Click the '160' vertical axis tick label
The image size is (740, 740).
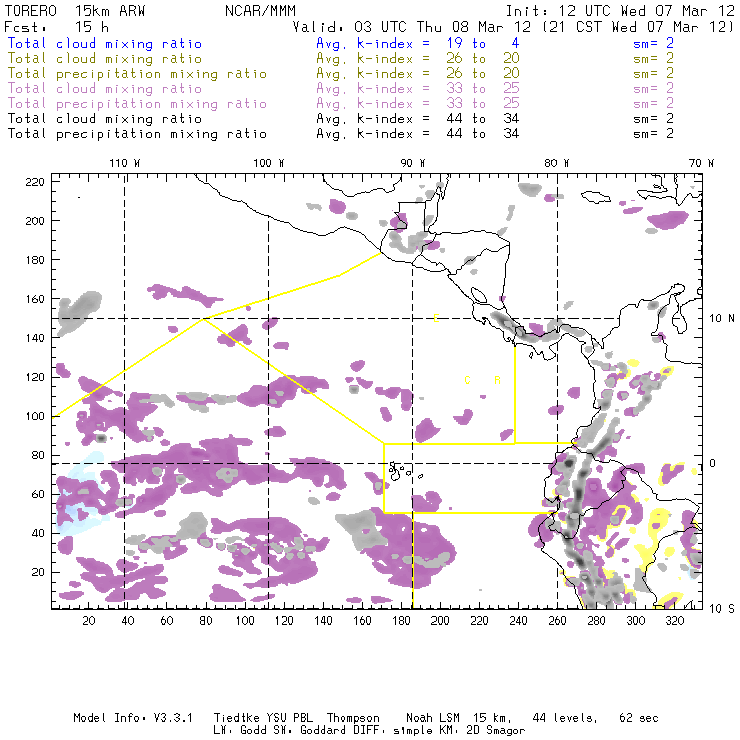34,299
